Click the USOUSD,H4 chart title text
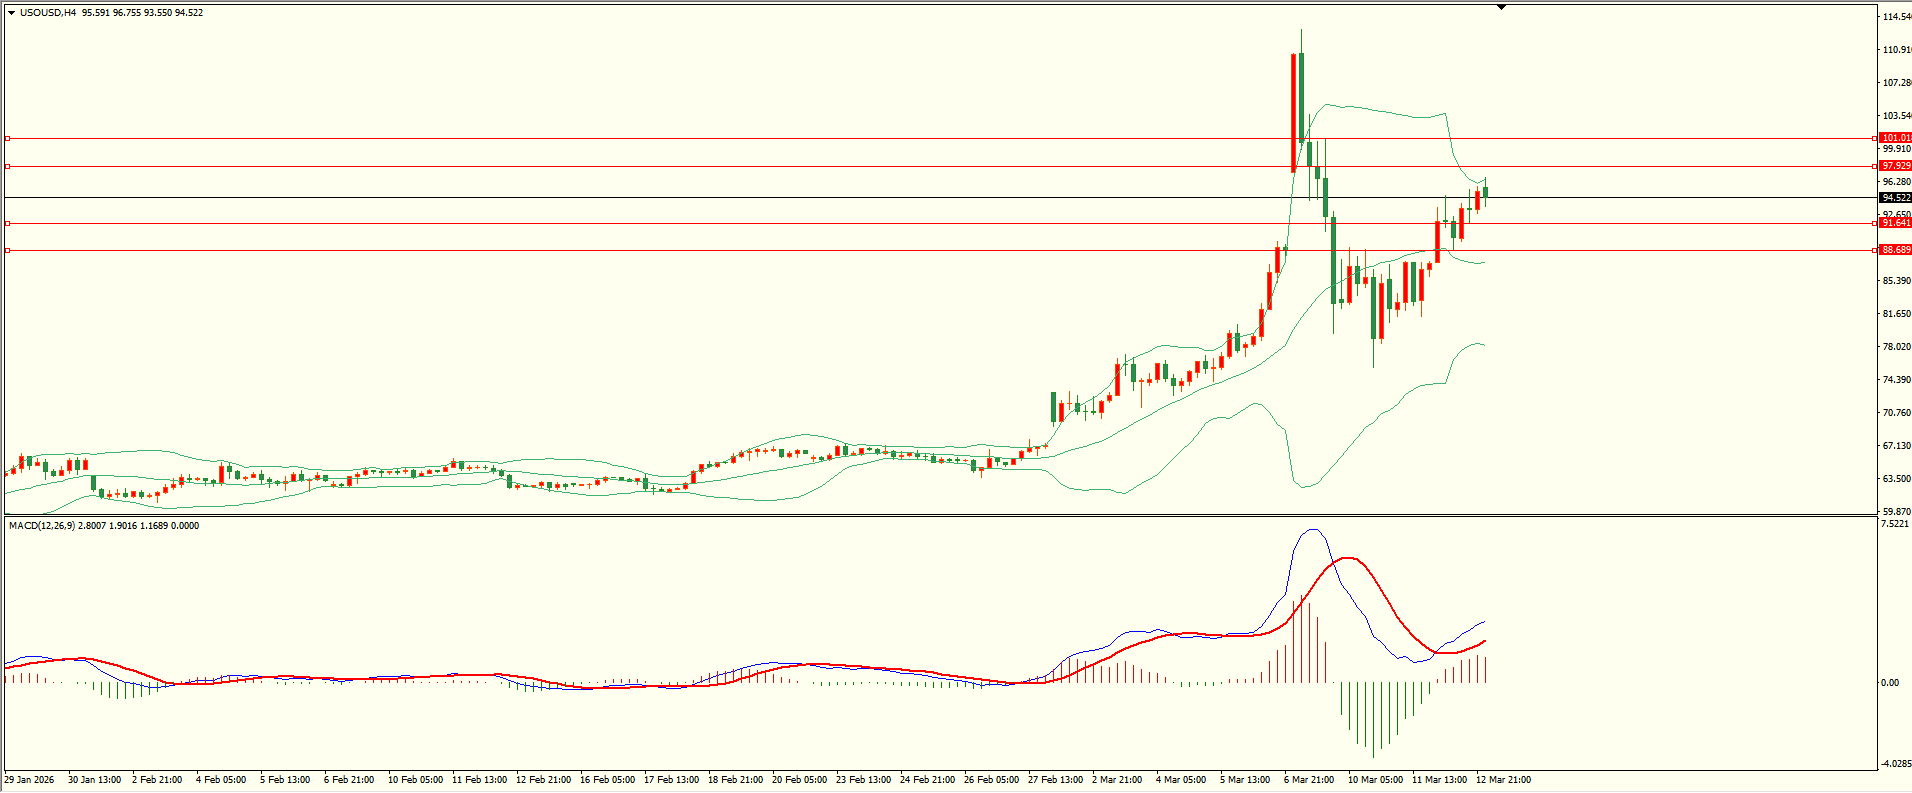Image resolution: width=1912 pixels, height=793 pixels. coord(48,13)
